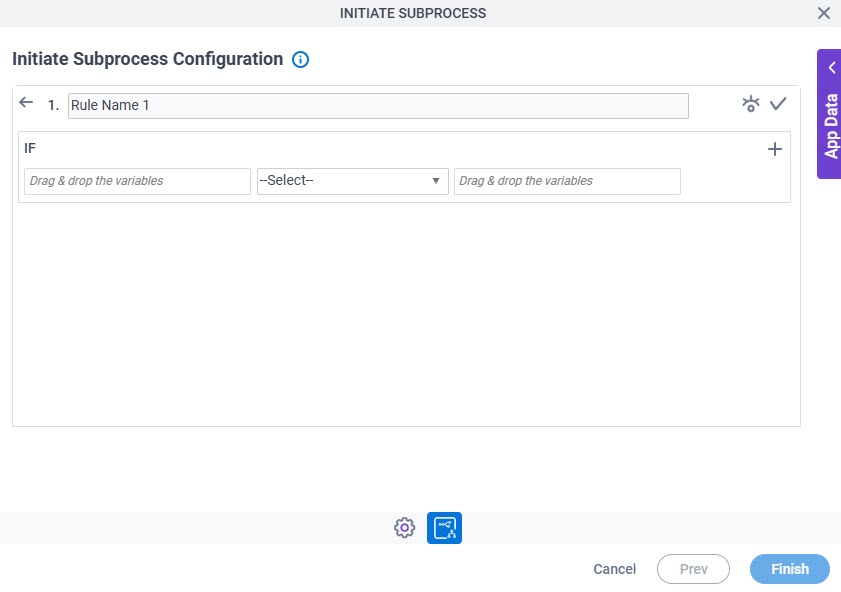Image resolution: width=841 pixels, height=592 pixels.
Task: Click the Cancel button
Action: coord(615,569)
